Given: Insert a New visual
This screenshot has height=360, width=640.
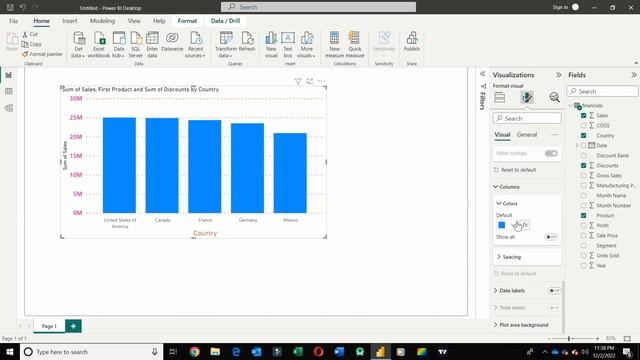Looking at the screenshot, I should (271, 44).
